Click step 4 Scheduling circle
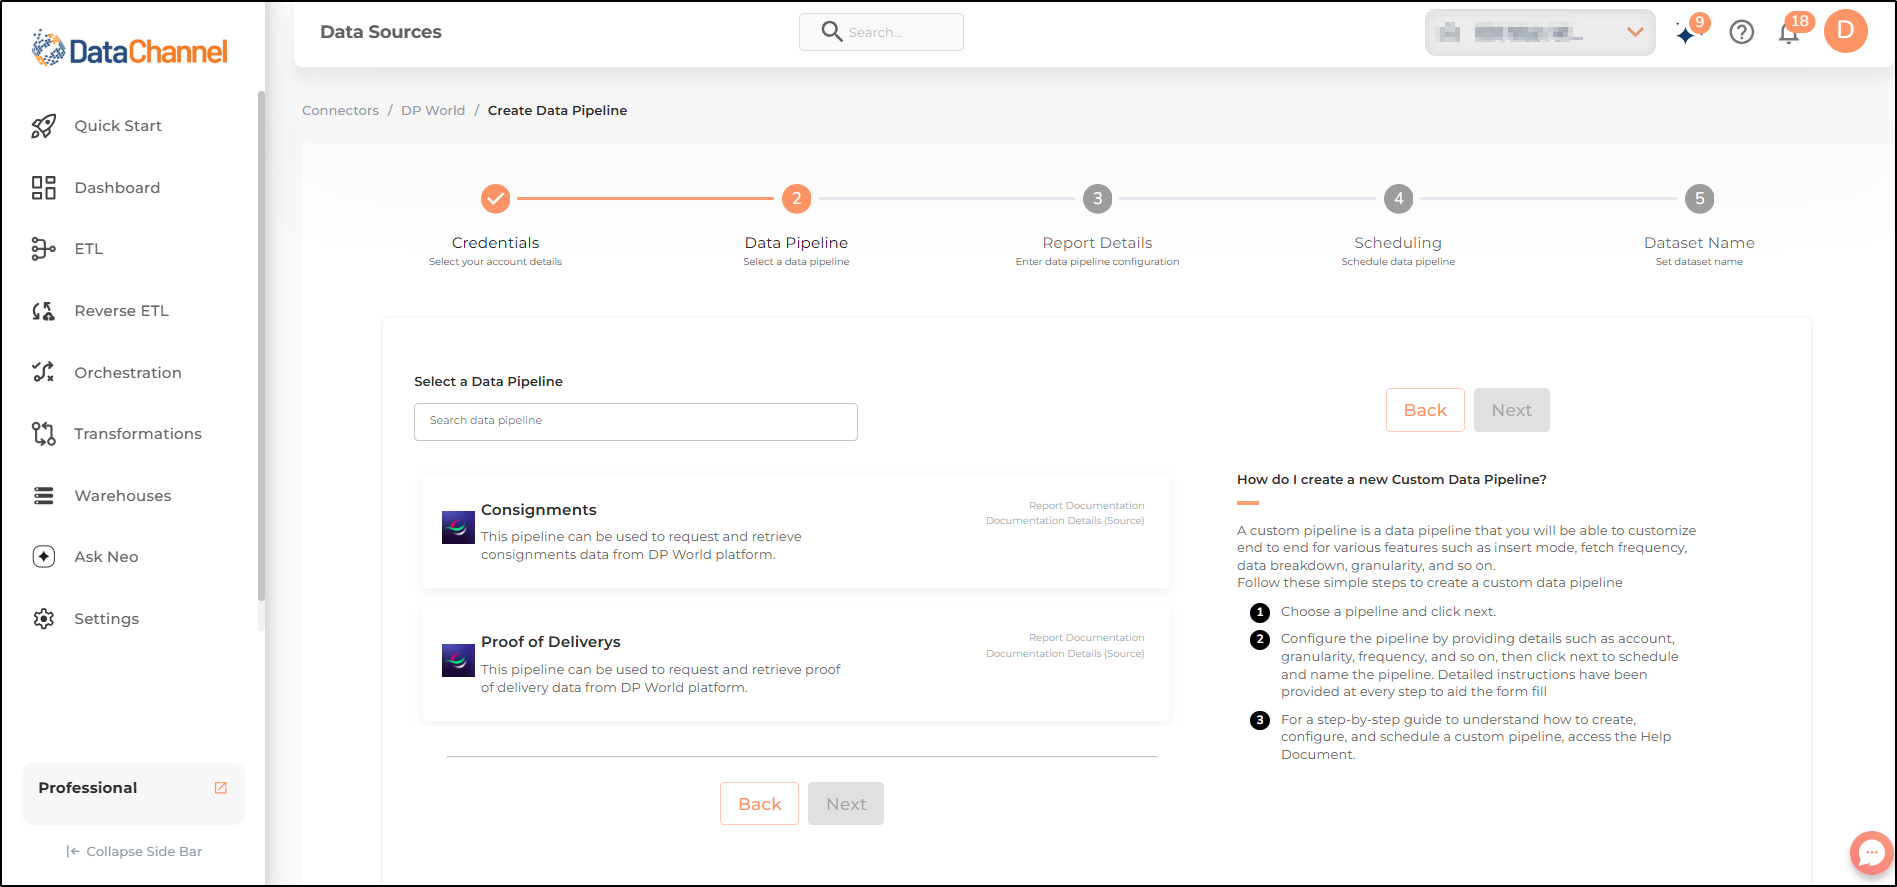1897x887 pixels. (x=1398, y=199)
